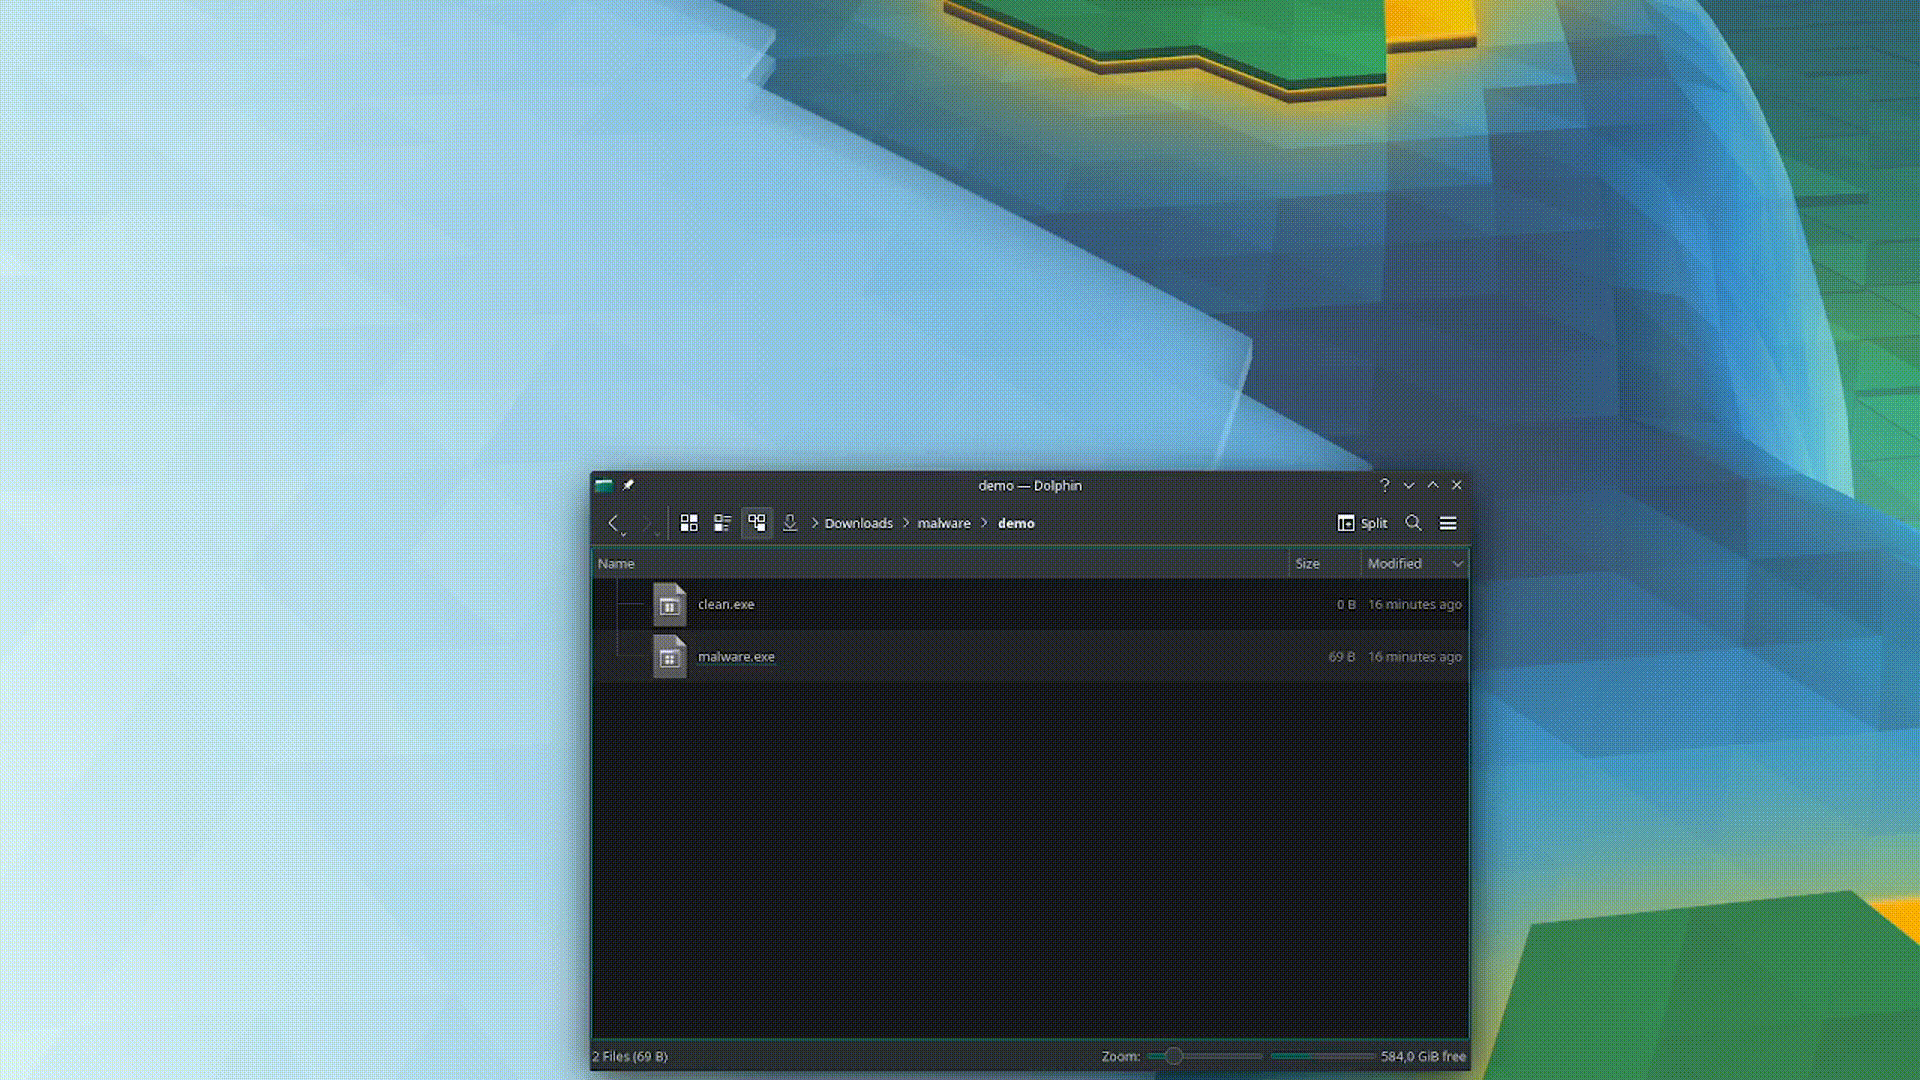The width and height of the screenshot is (1920, 1080).
Task: Select the clean.exe file
Action: [x=725, y=604]
